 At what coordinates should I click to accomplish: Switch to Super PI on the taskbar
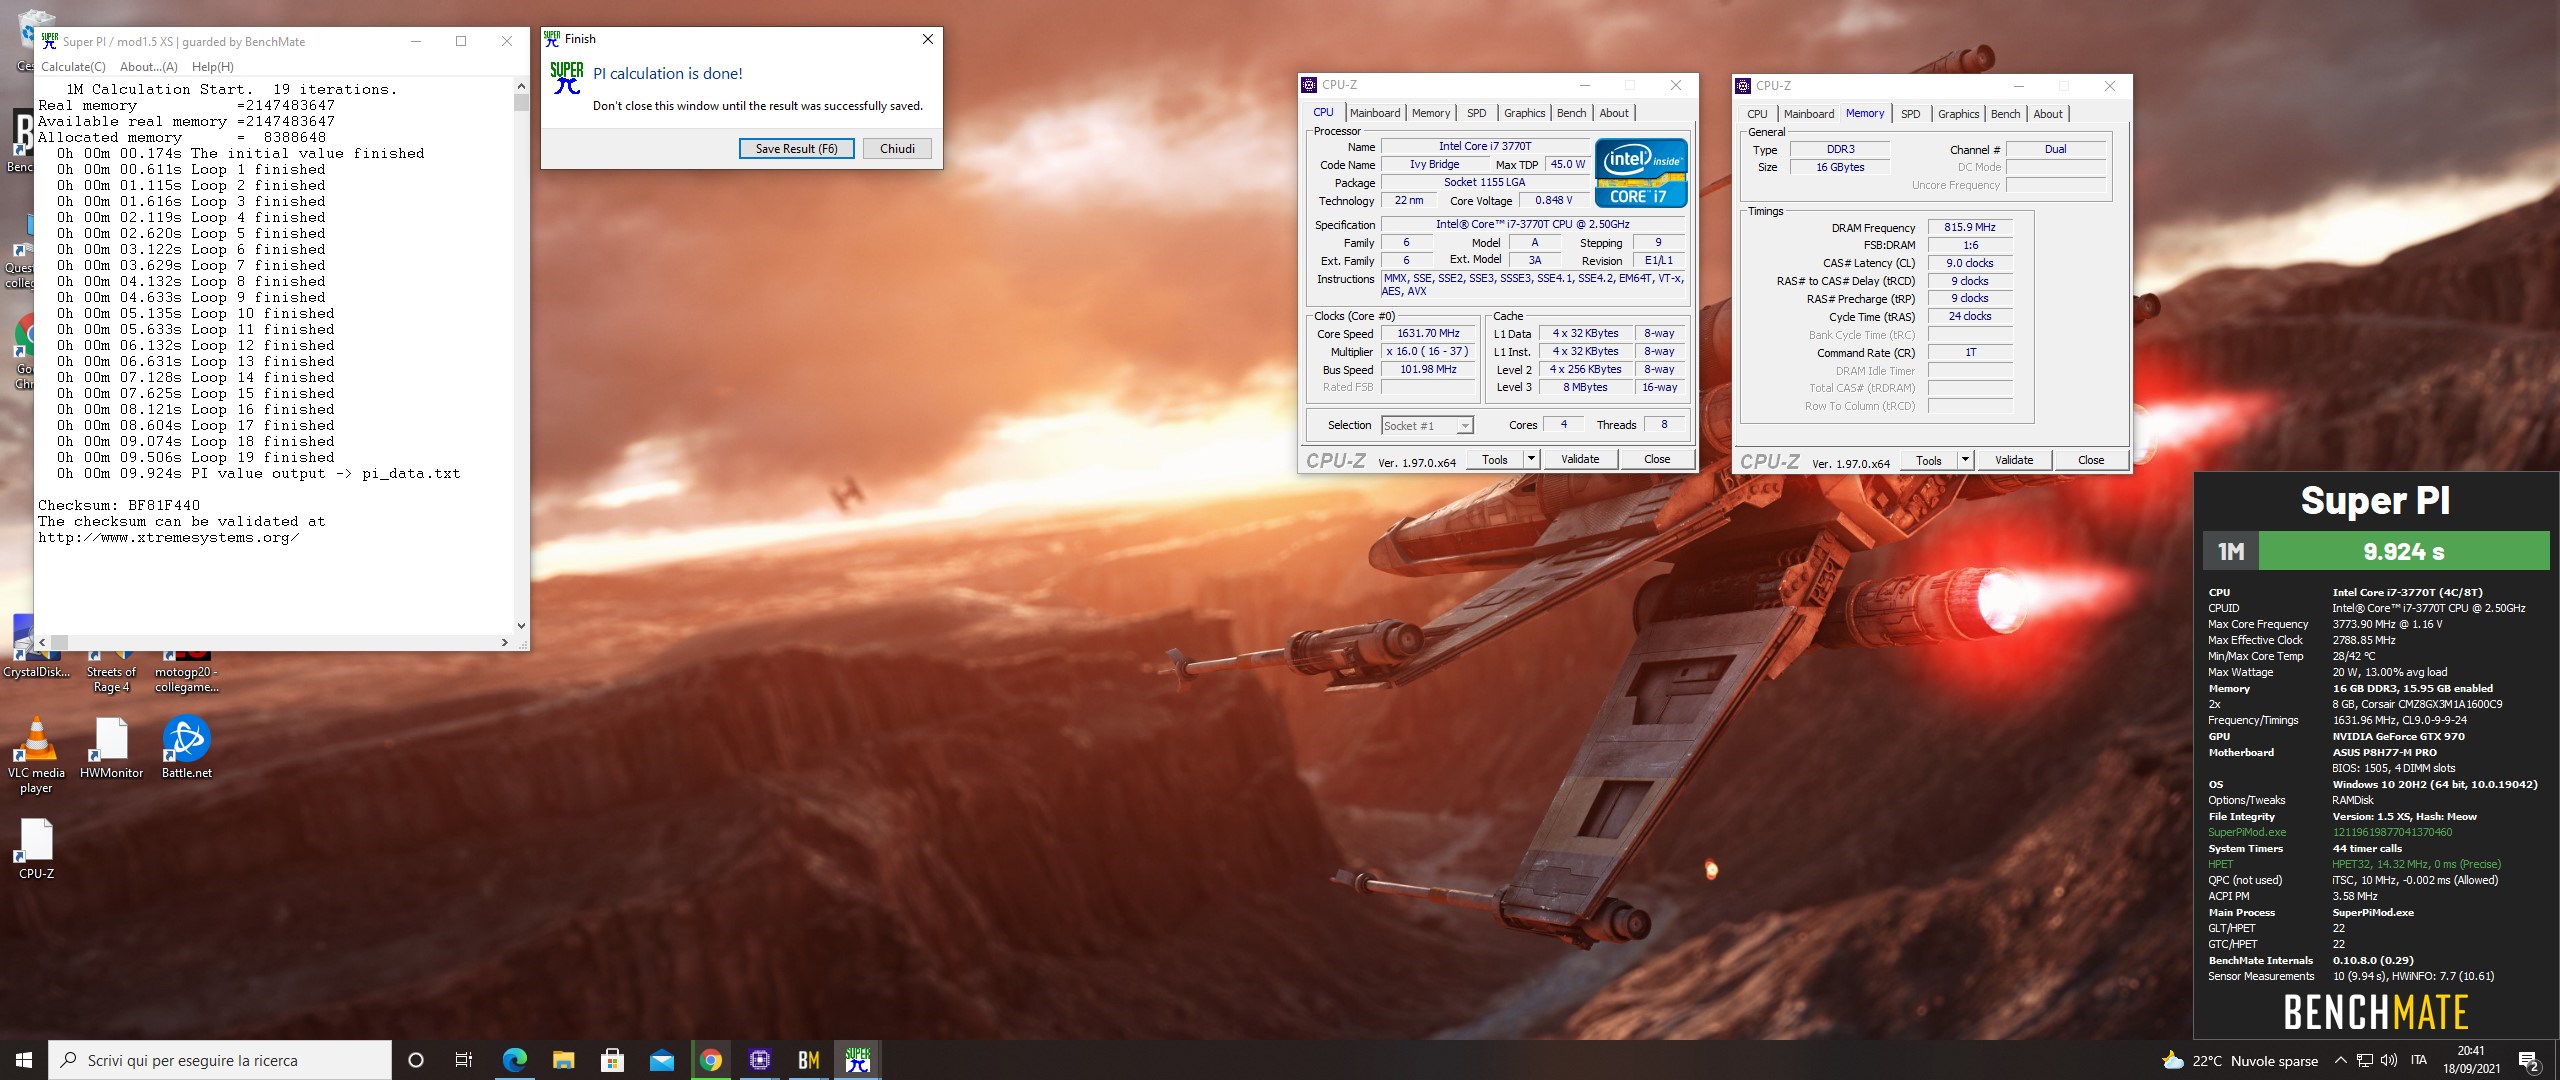[858, 1060]
